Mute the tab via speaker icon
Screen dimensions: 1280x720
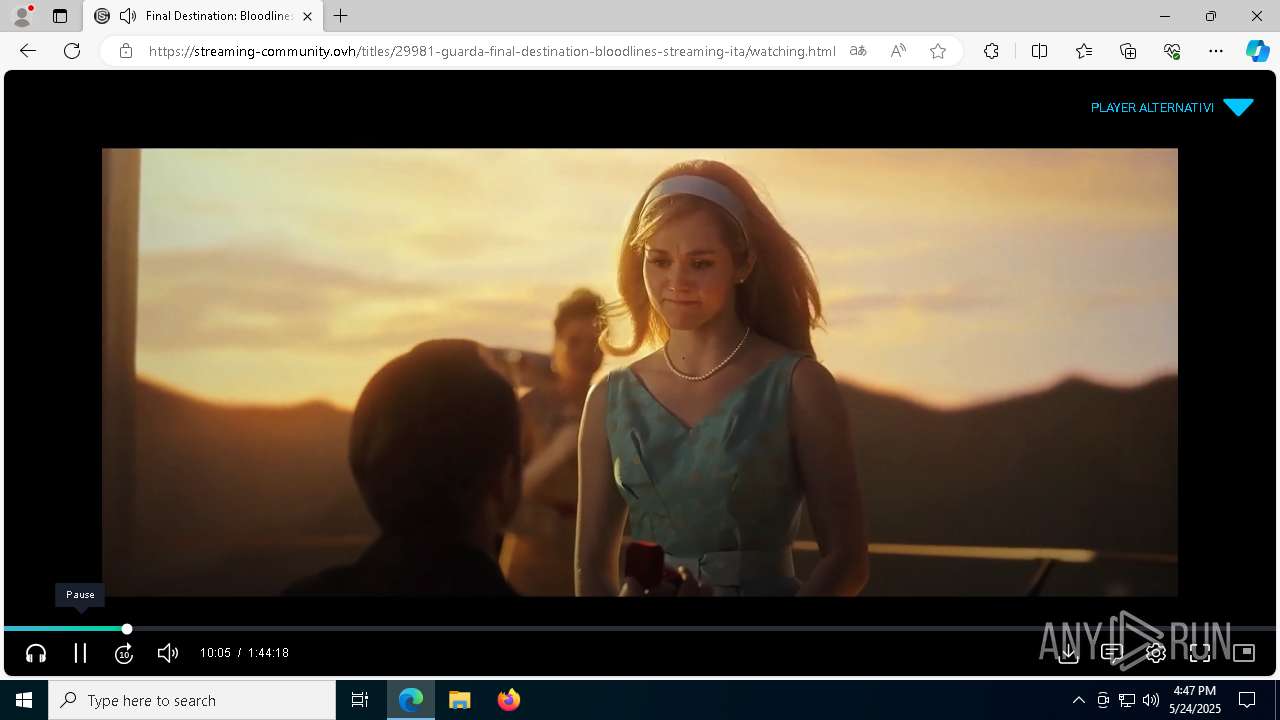click(x=128, y=16)
